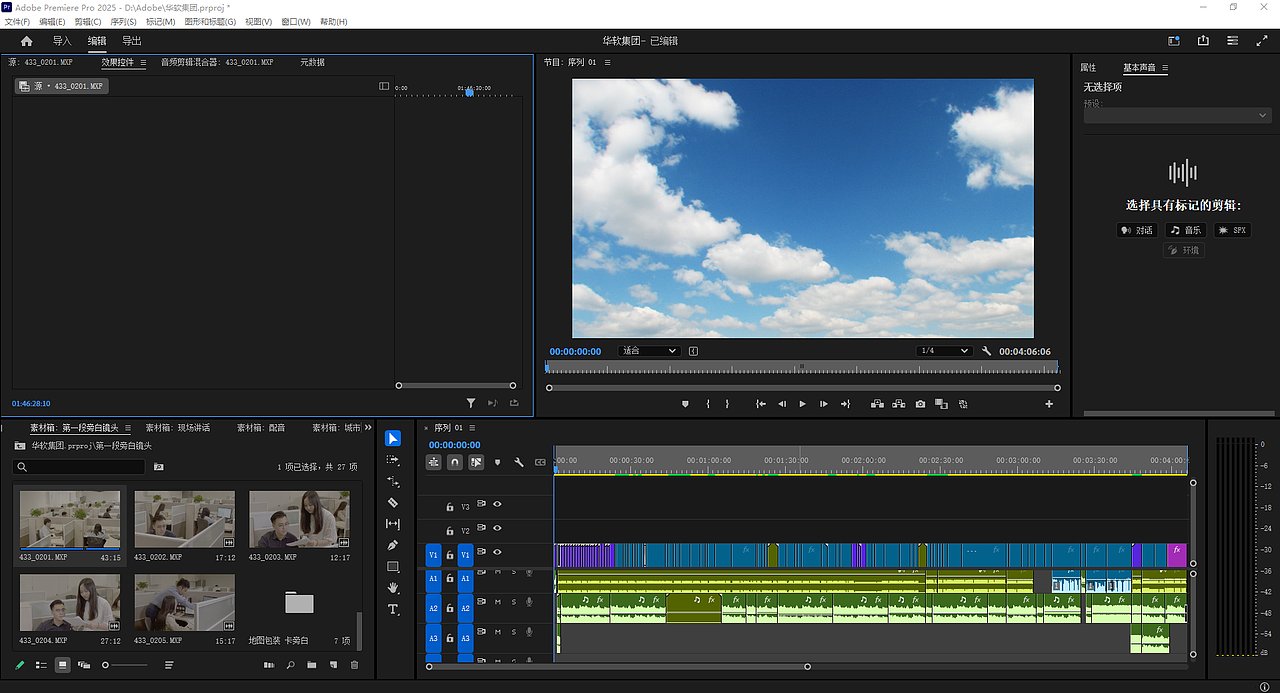Image resolution: width=1280 pixels, height=693 pixels.
Task: Toggle V1 track output eye
Action: 497,553
